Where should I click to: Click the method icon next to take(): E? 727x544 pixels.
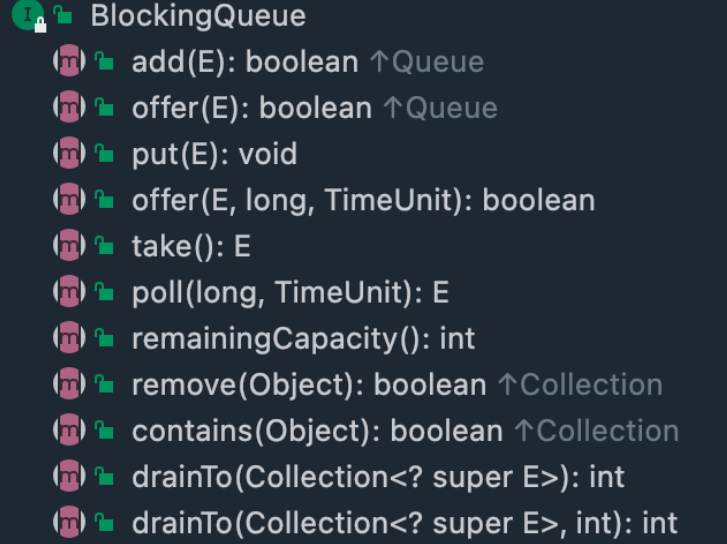(66, 246)
